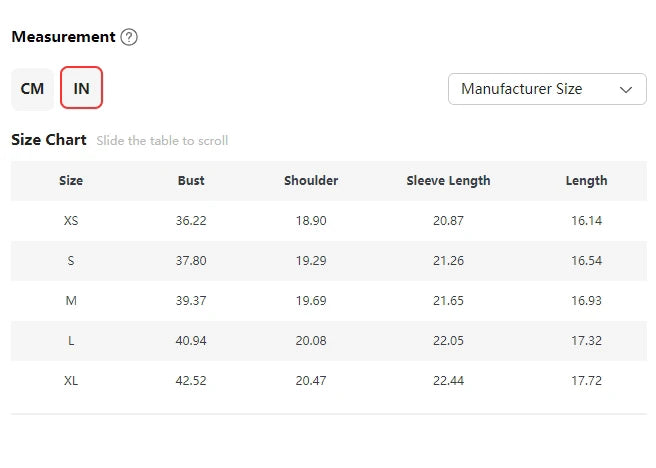The image size is (656, 468).
Task: Select the XS size row
Action: [x=71, y=220]
